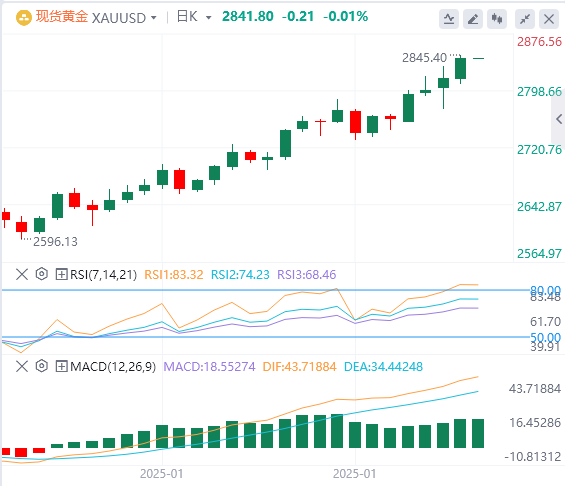The width and height of the screenshot is (565, 486).
Task: Open MACD indicator settings
Action: 42,366
